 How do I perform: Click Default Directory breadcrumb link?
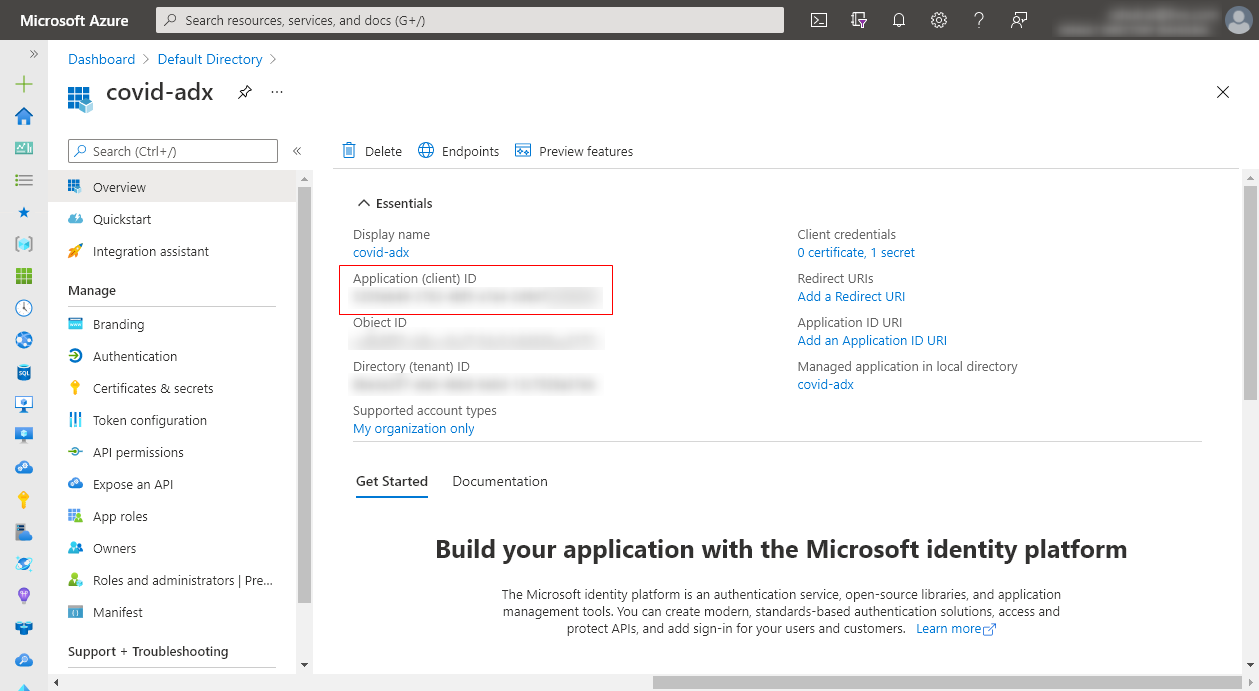[210, 59]
